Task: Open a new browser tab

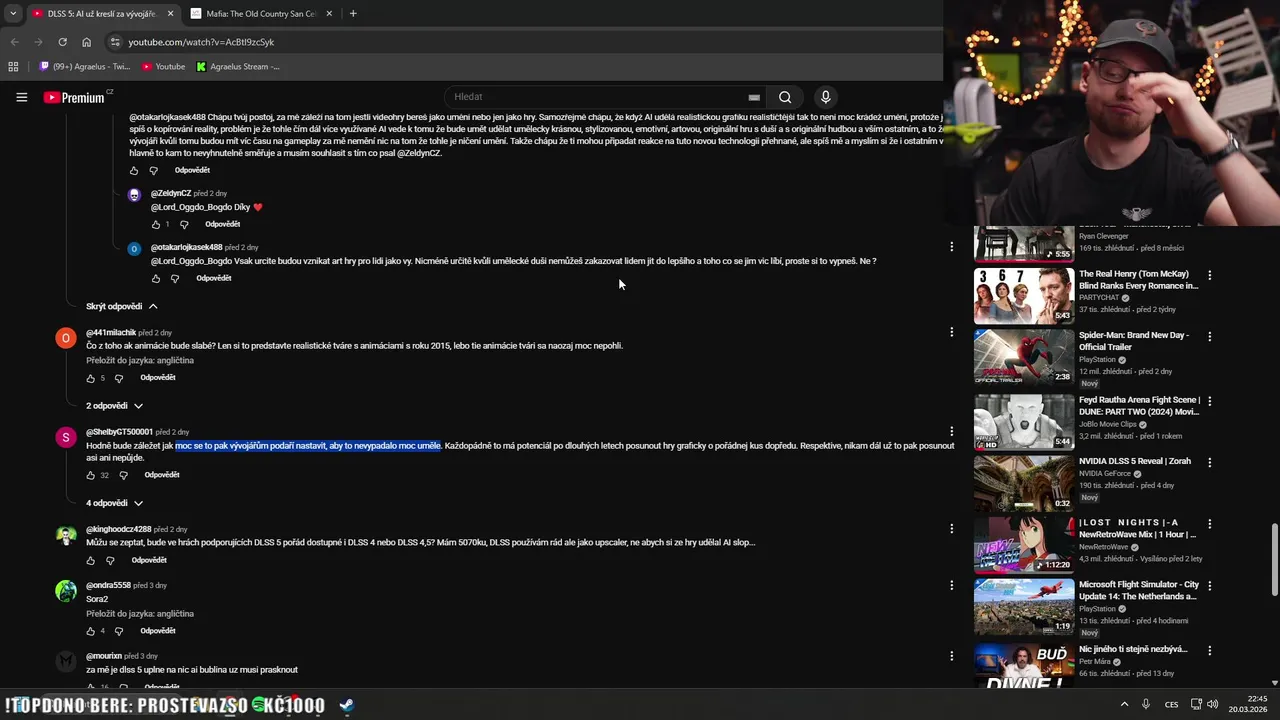Action: (x=353, y=14)
